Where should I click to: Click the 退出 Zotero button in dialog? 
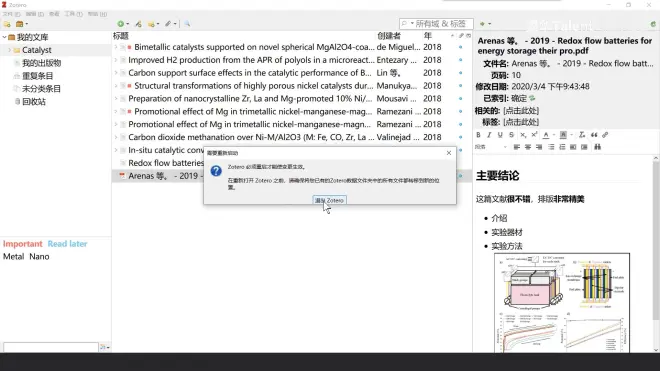tap(330, 200)
